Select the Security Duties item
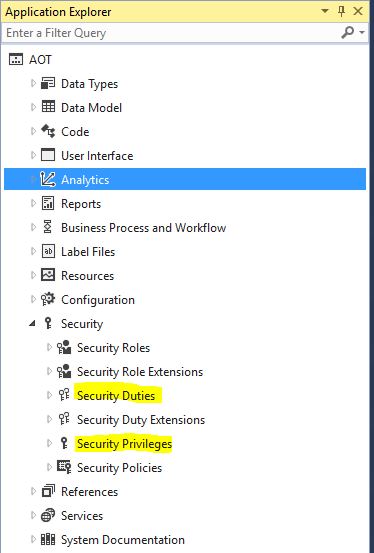This screenshot has width=374, height=553. pyautogui.click(x=116, y=395)
